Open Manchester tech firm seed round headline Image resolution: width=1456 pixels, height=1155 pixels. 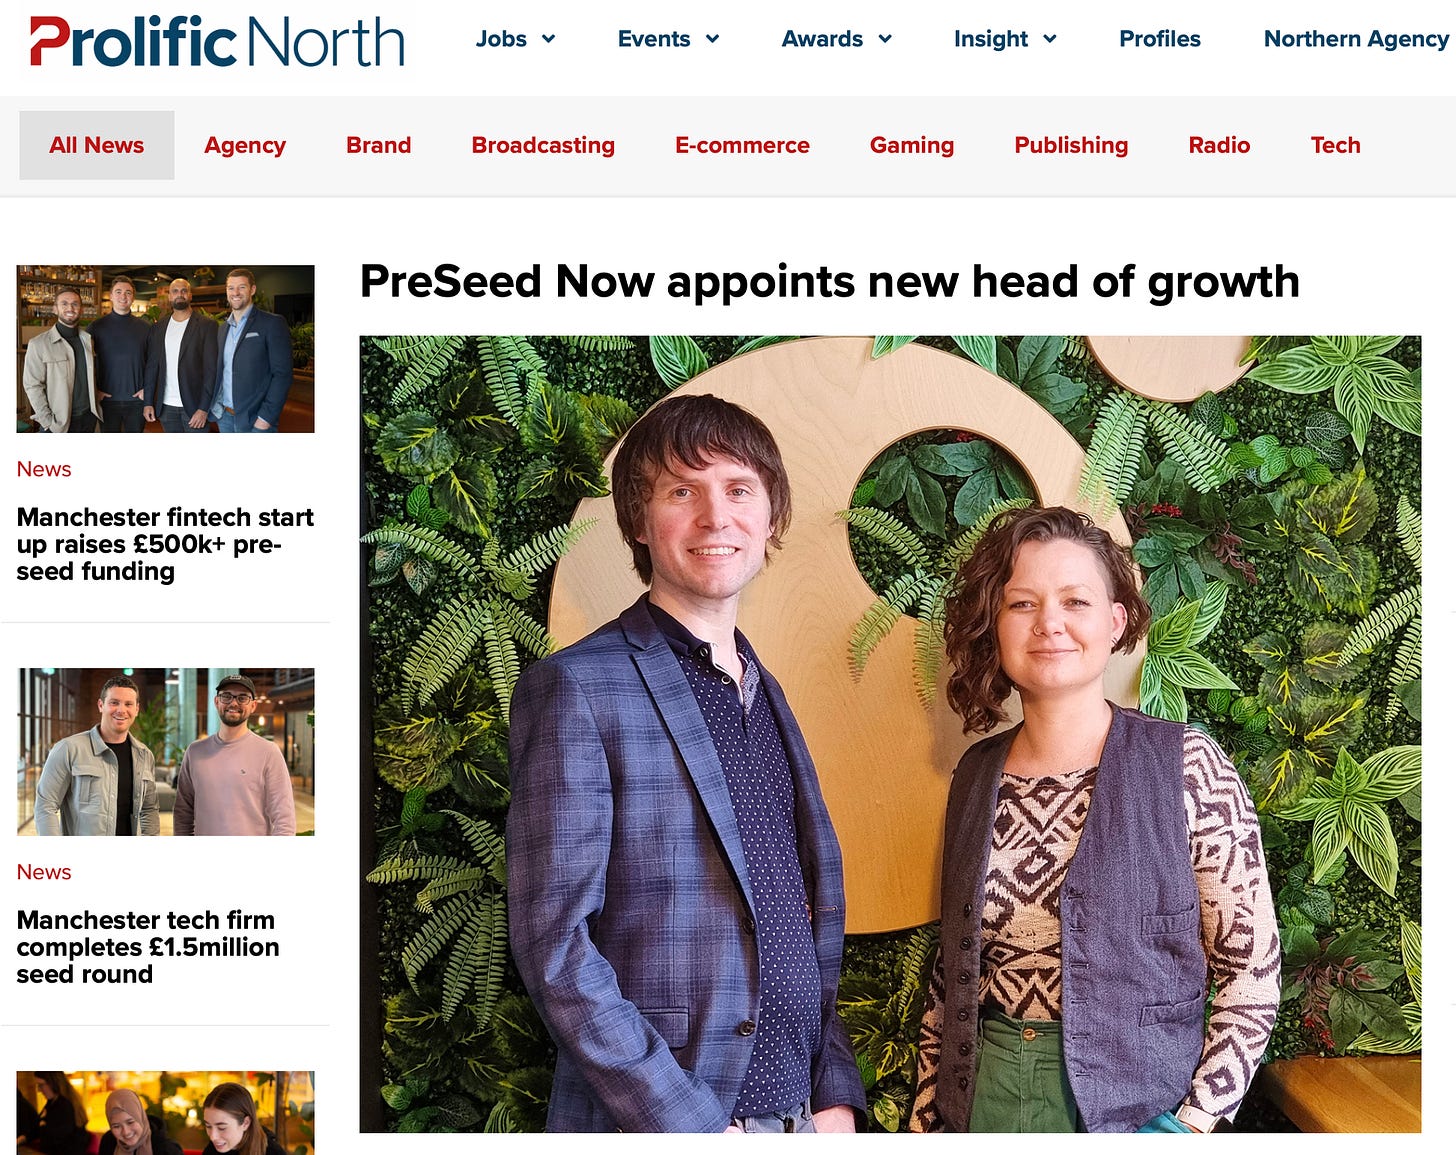[x=148, y=947]
